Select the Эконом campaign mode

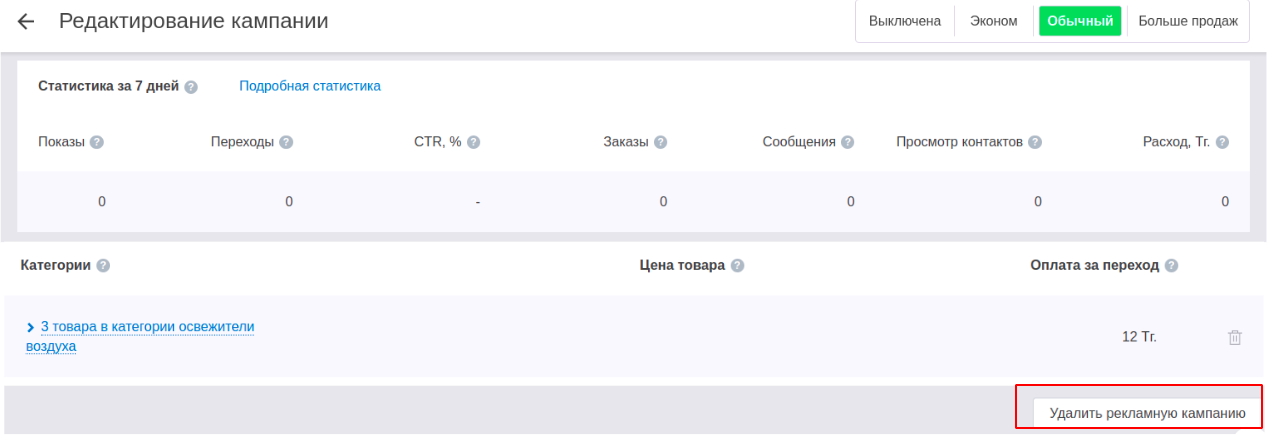click(994, 21)
